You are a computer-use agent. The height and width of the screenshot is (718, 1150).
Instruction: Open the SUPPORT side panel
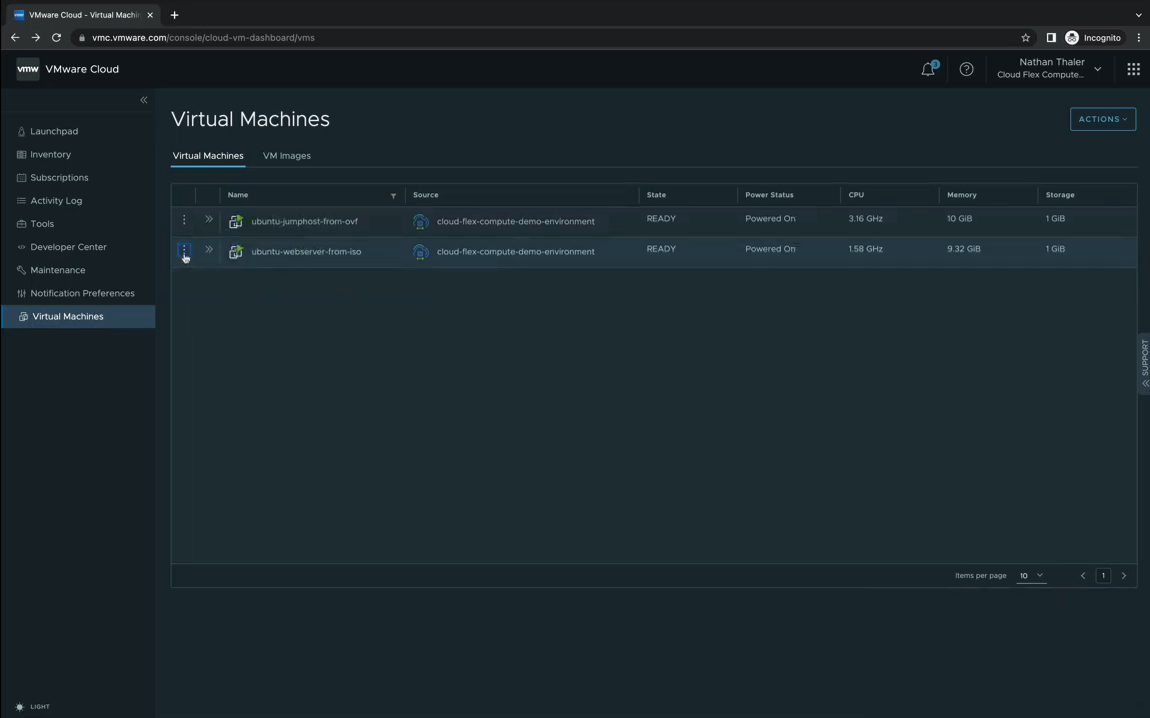click(x=1144, y=364)
